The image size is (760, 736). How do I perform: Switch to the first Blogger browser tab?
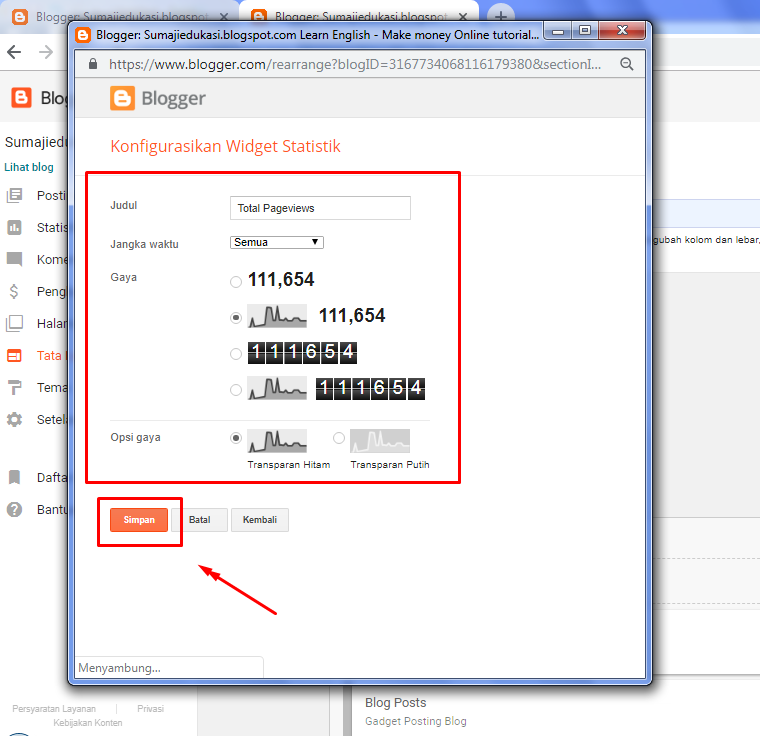(x=120, y=17)
